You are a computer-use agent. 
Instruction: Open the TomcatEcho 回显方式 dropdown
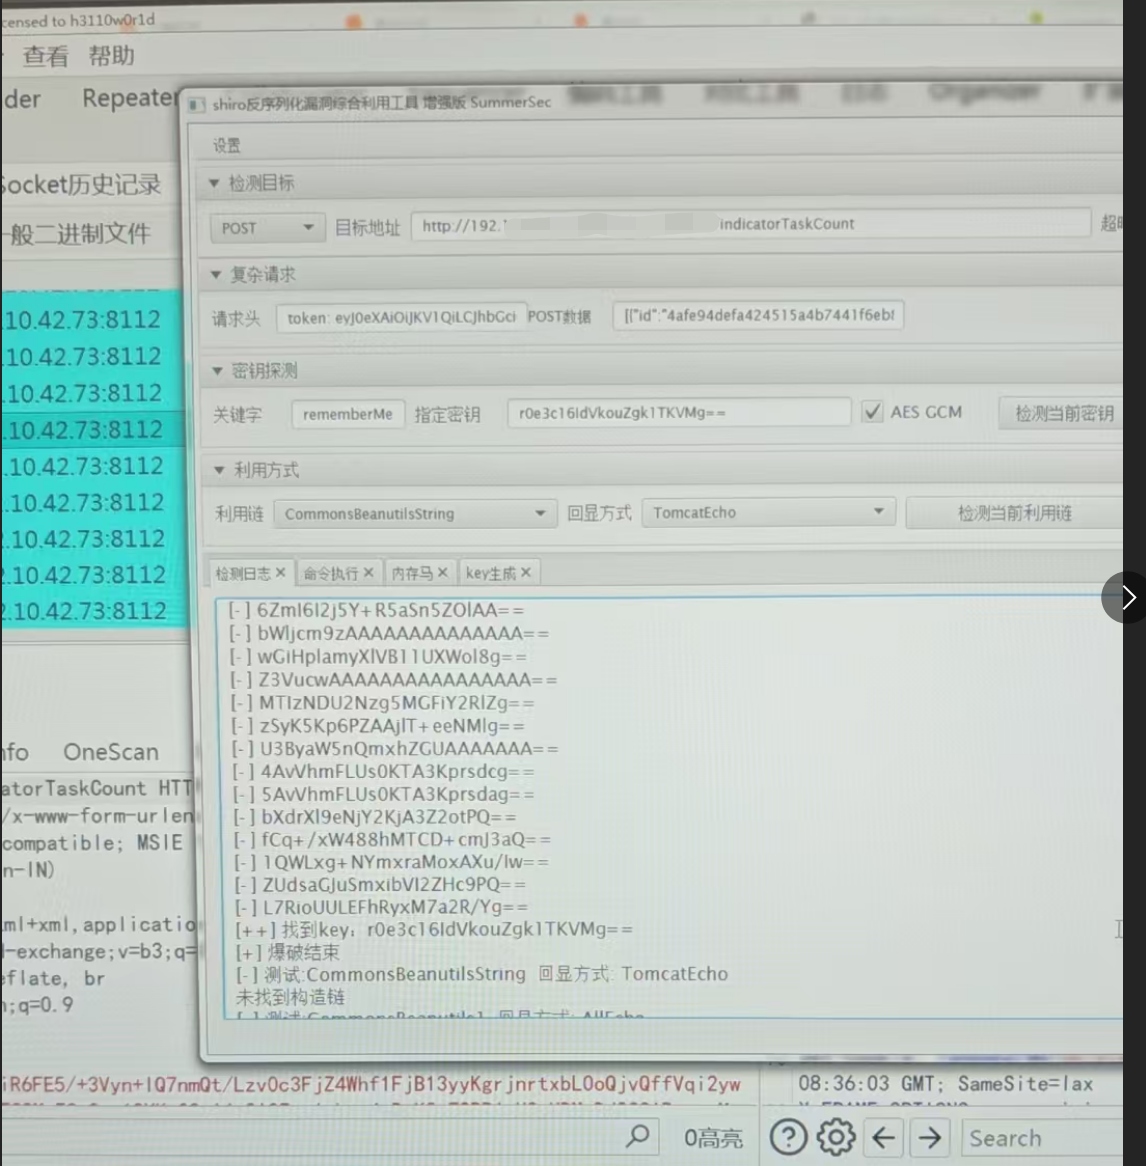point(768,513)
